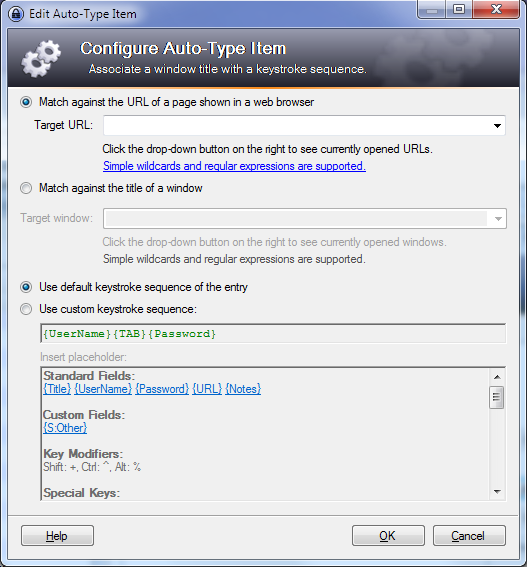Choose Use default keystroke sequence of the entry

[x=26, y=287]
